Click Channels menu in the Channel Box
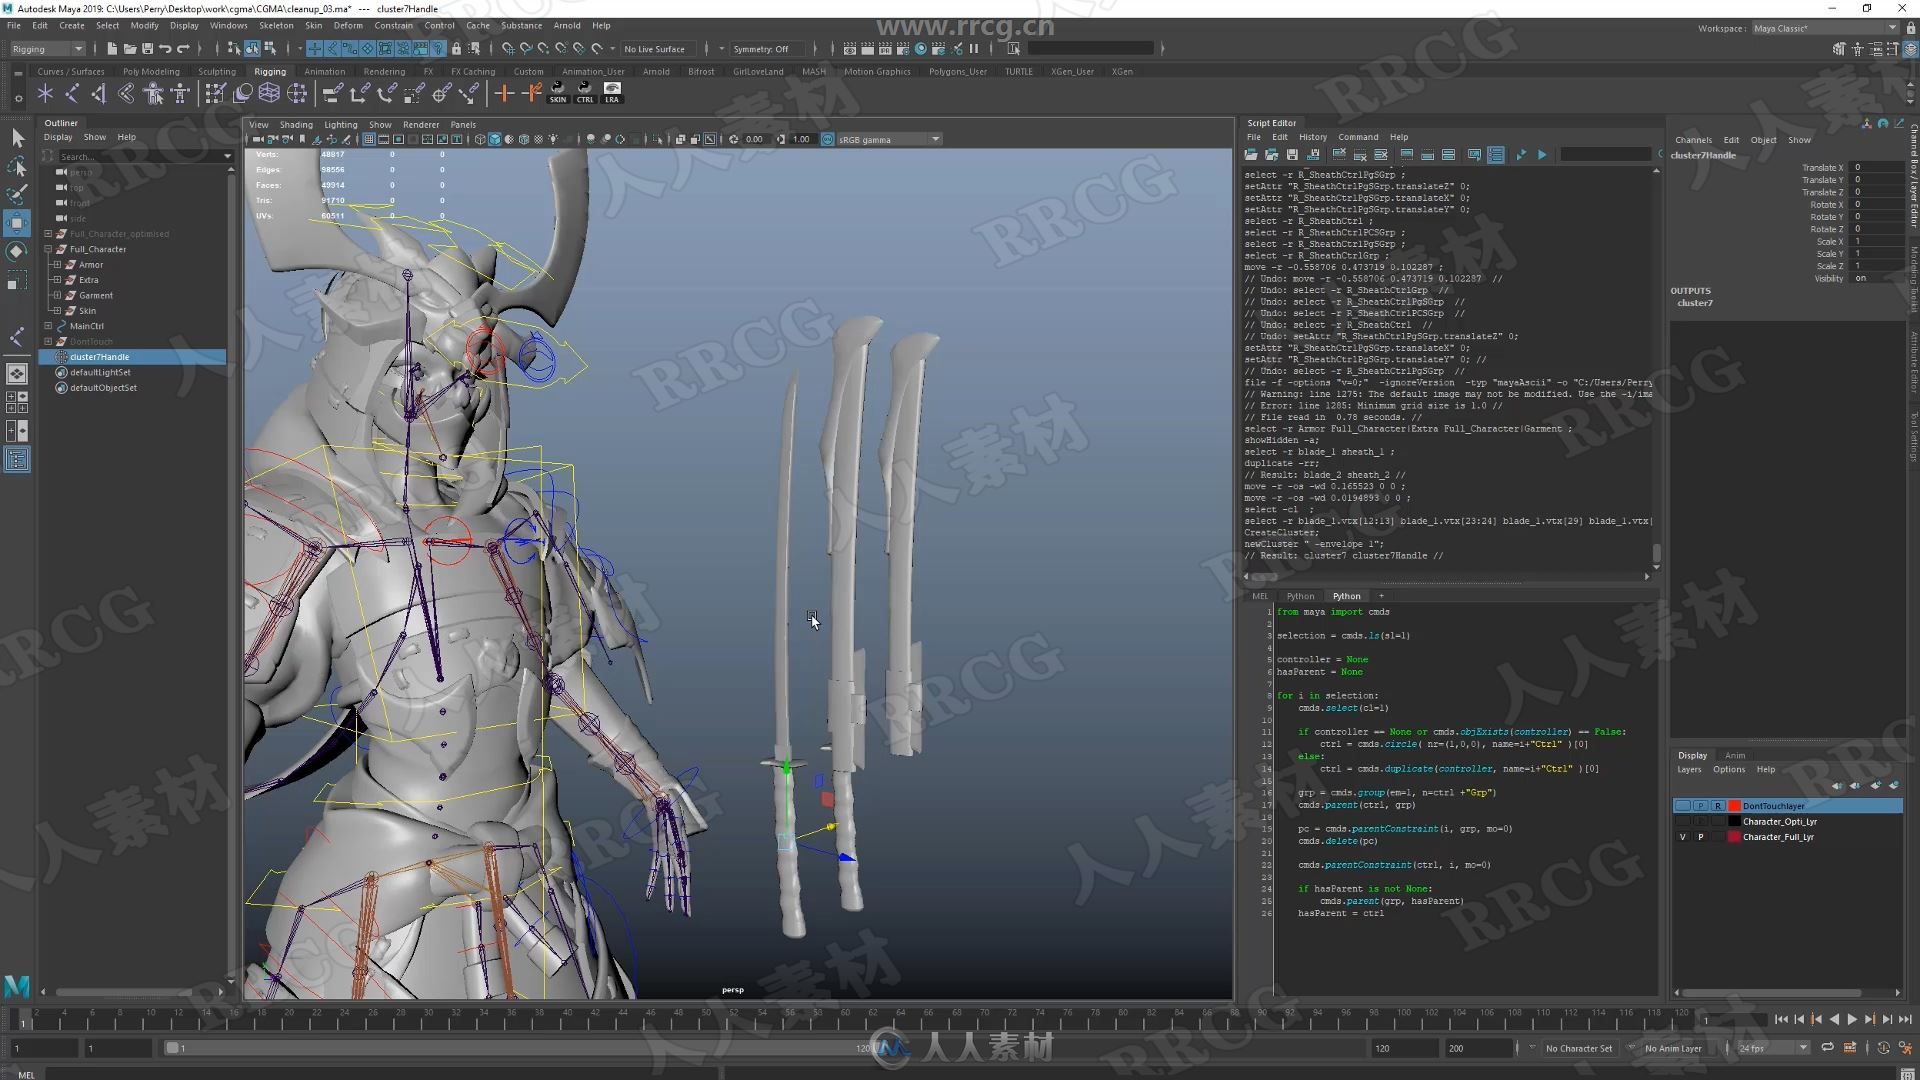This screenshot has width=1920, height=1080. pyautogui.click(x=1693, y=140)
